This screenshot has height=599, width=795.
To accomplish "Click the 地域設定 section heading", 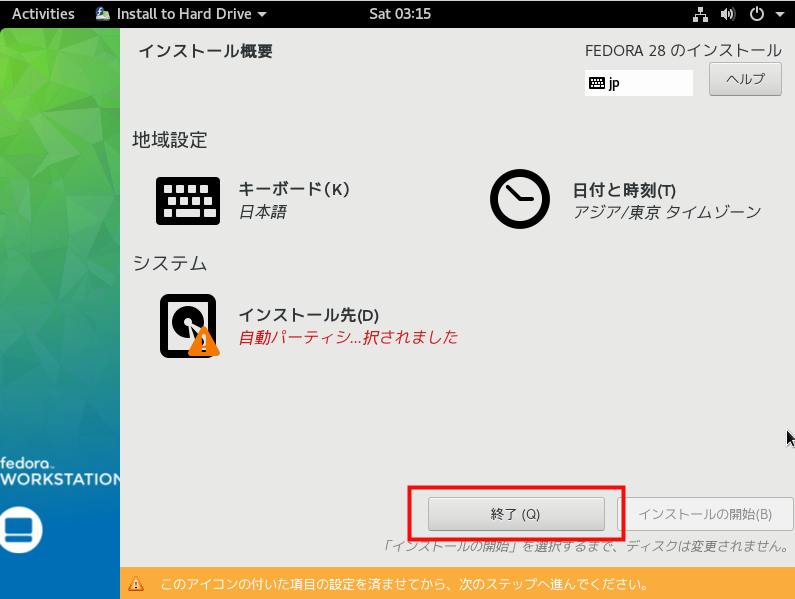I will 170,140.
